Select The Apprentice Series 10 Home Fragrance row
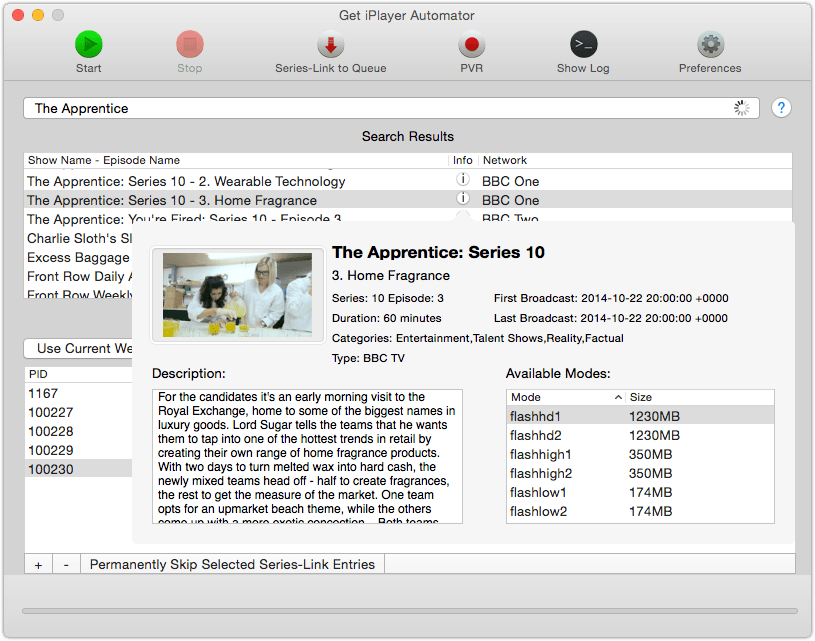 [408, 200]
